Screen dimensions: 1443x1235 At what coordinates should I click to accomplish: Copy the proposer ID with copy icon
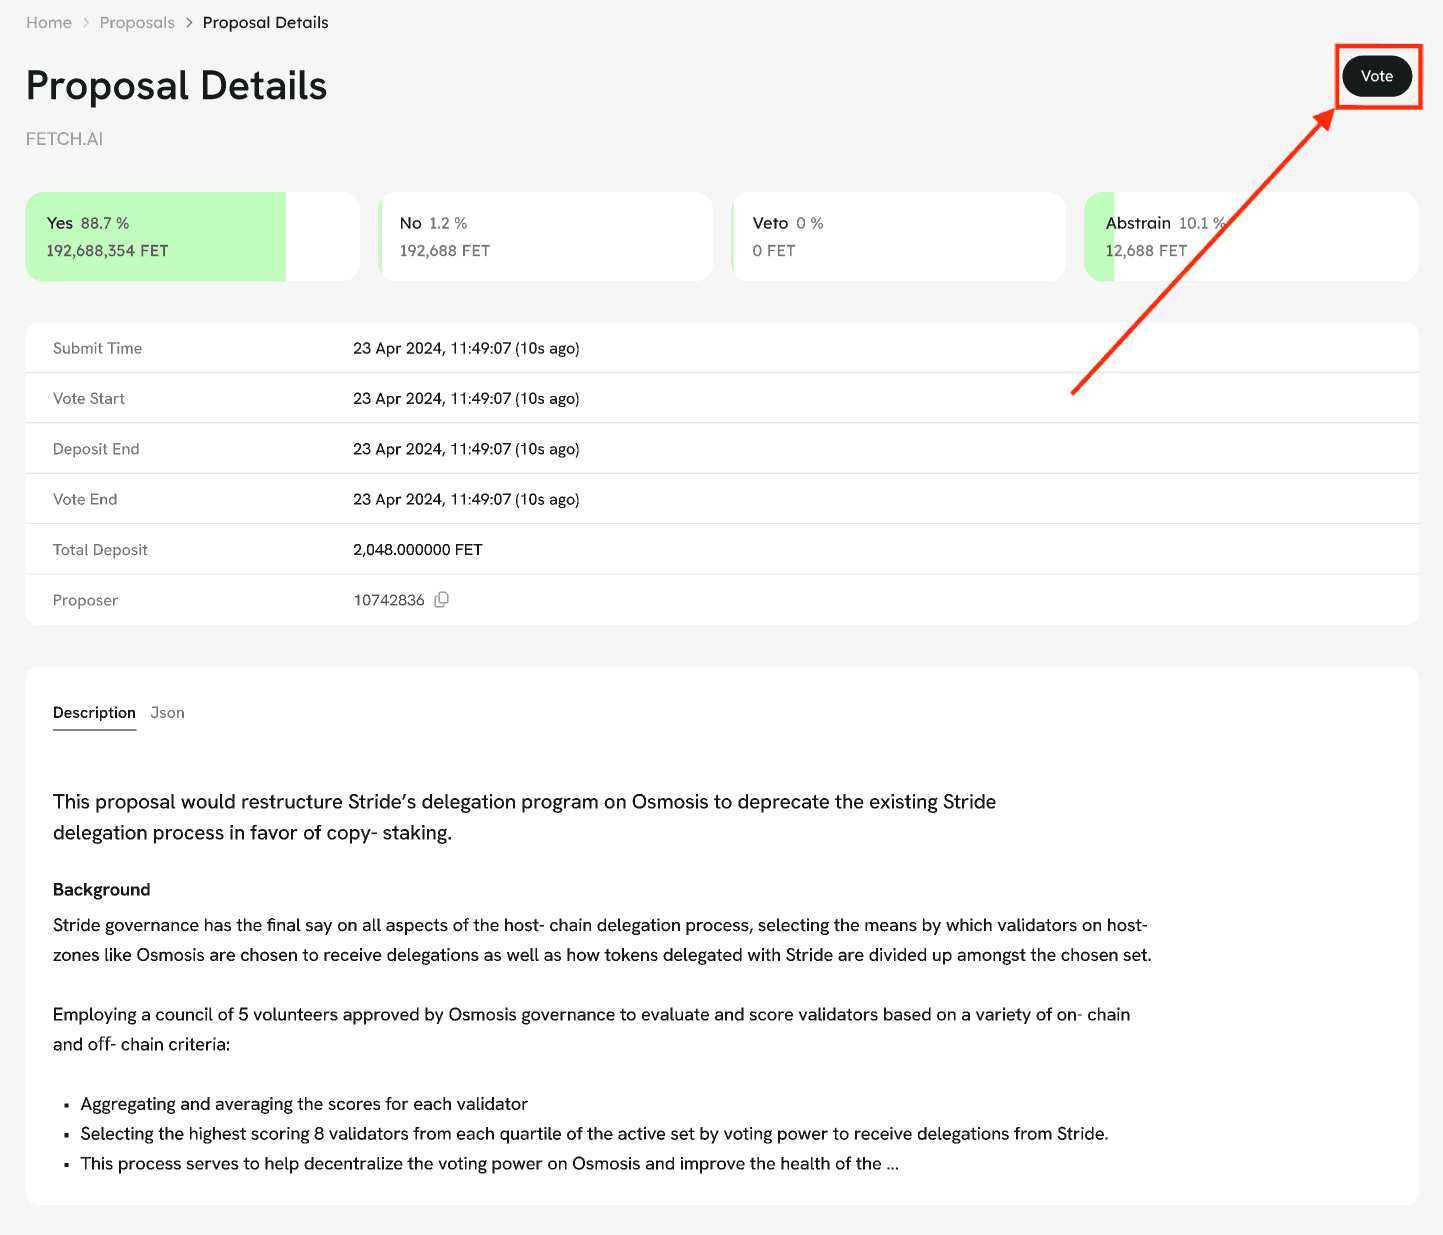tap(441, 600)
